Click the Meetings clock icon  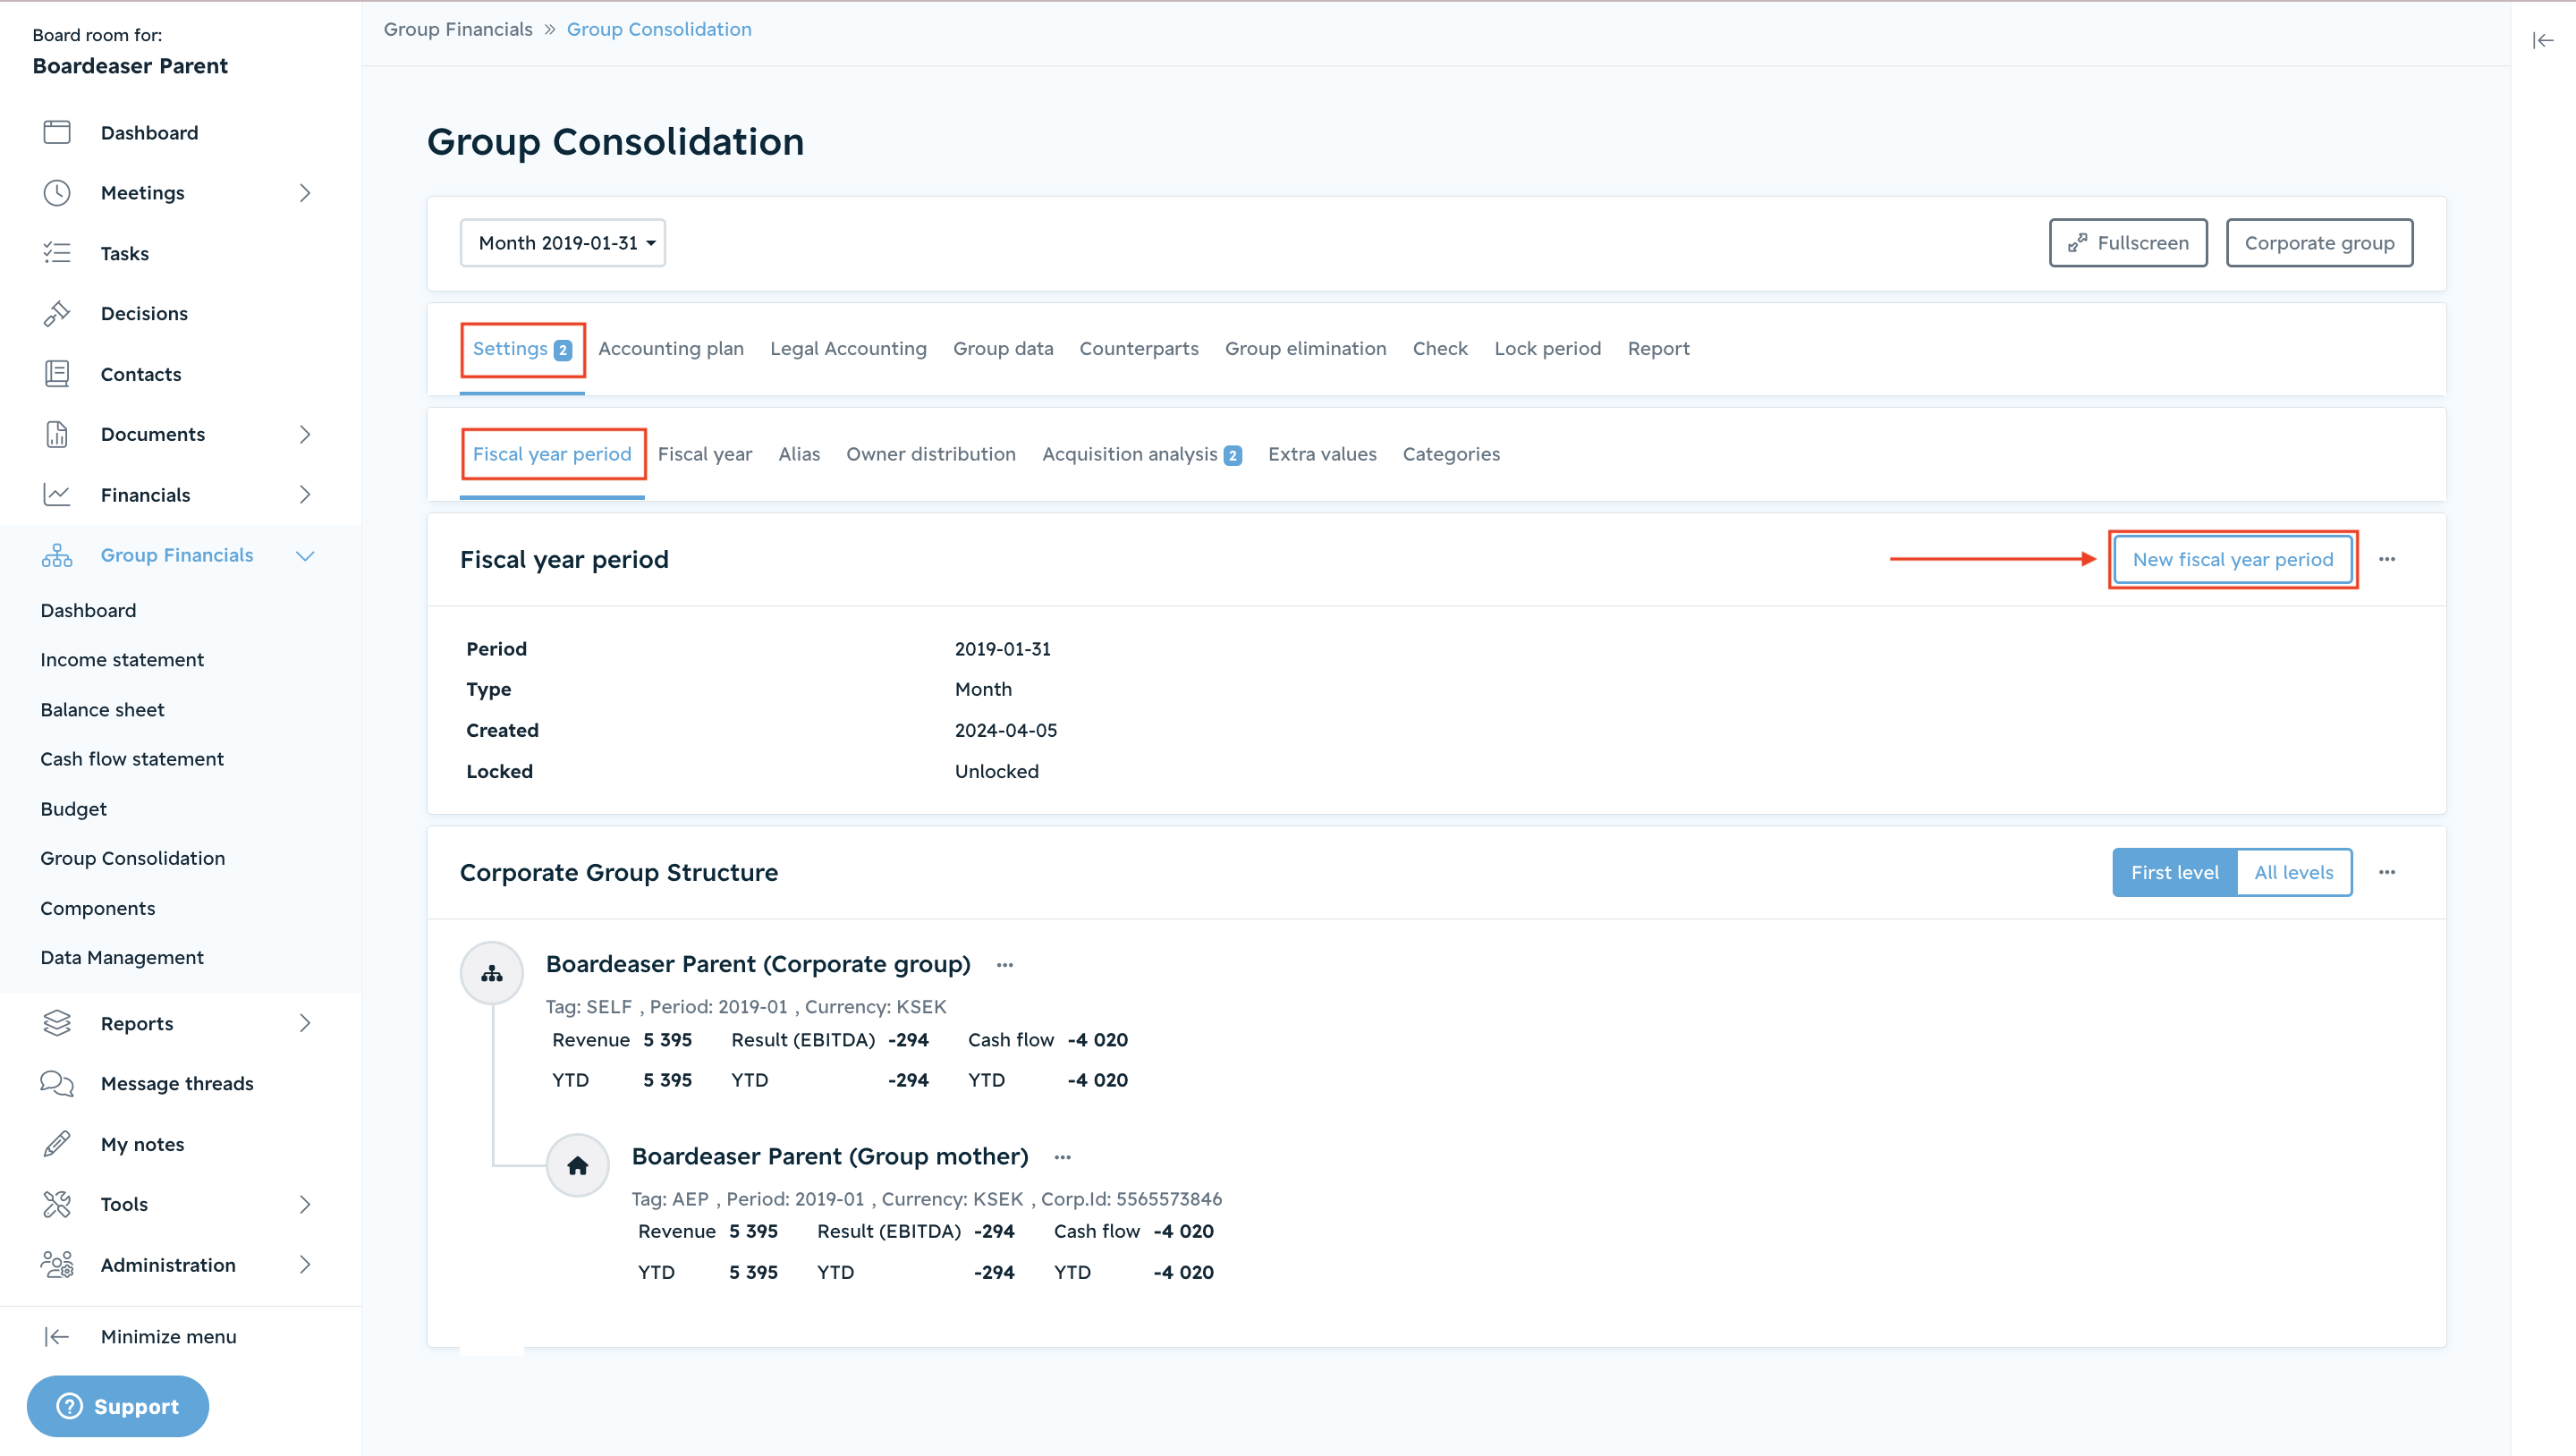pos(57,192)
